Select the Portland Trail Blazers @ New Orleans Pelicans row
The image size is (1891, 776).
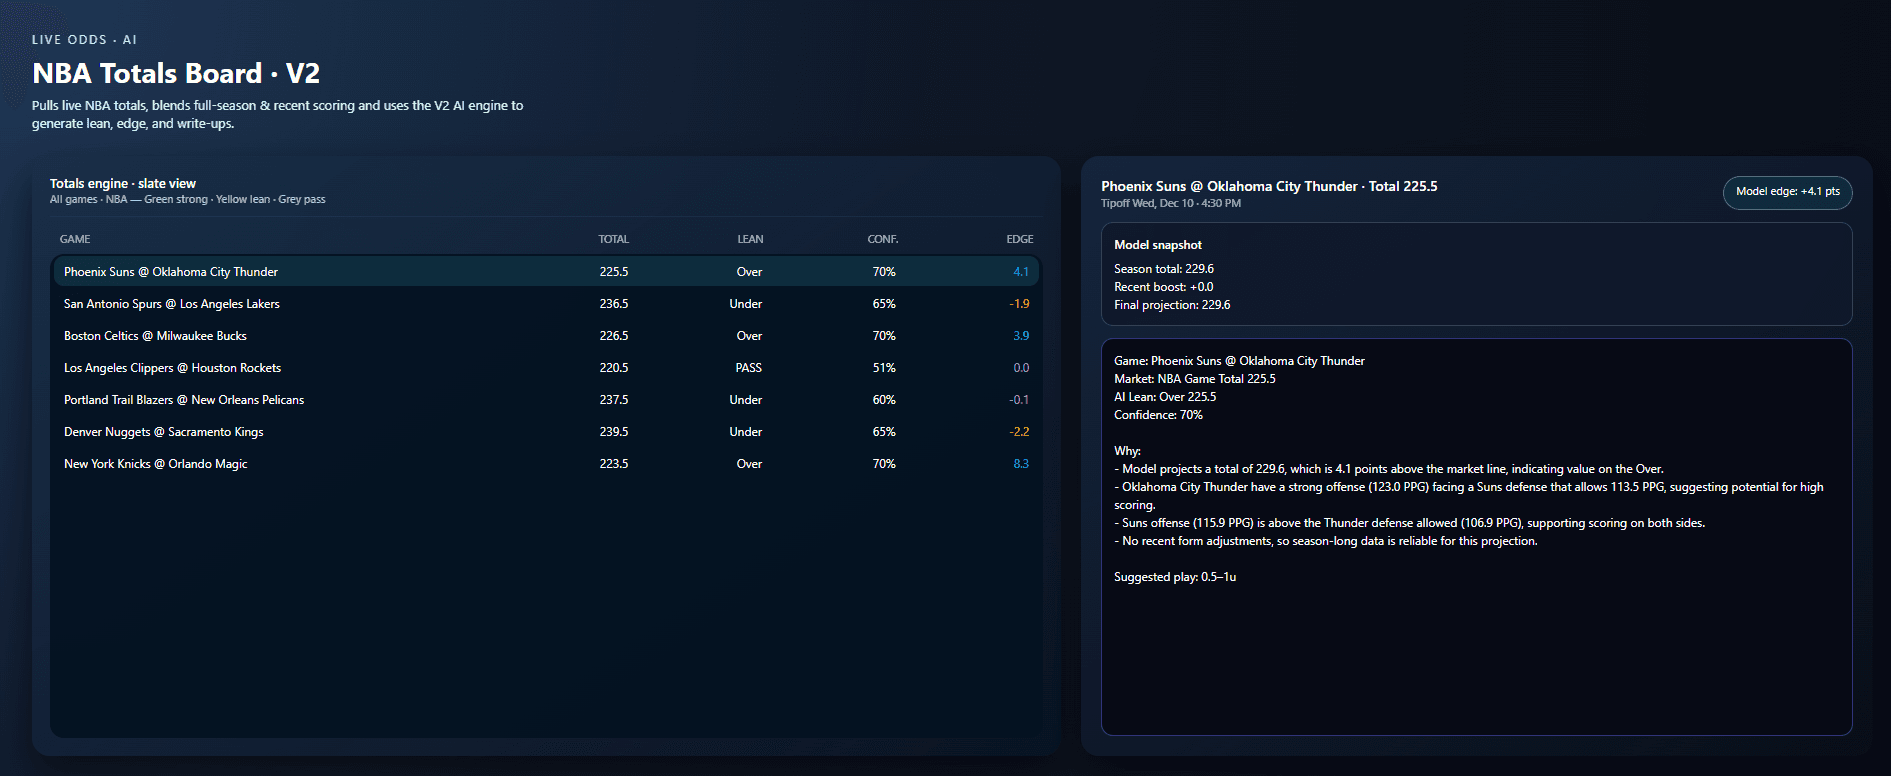[546, 399]
